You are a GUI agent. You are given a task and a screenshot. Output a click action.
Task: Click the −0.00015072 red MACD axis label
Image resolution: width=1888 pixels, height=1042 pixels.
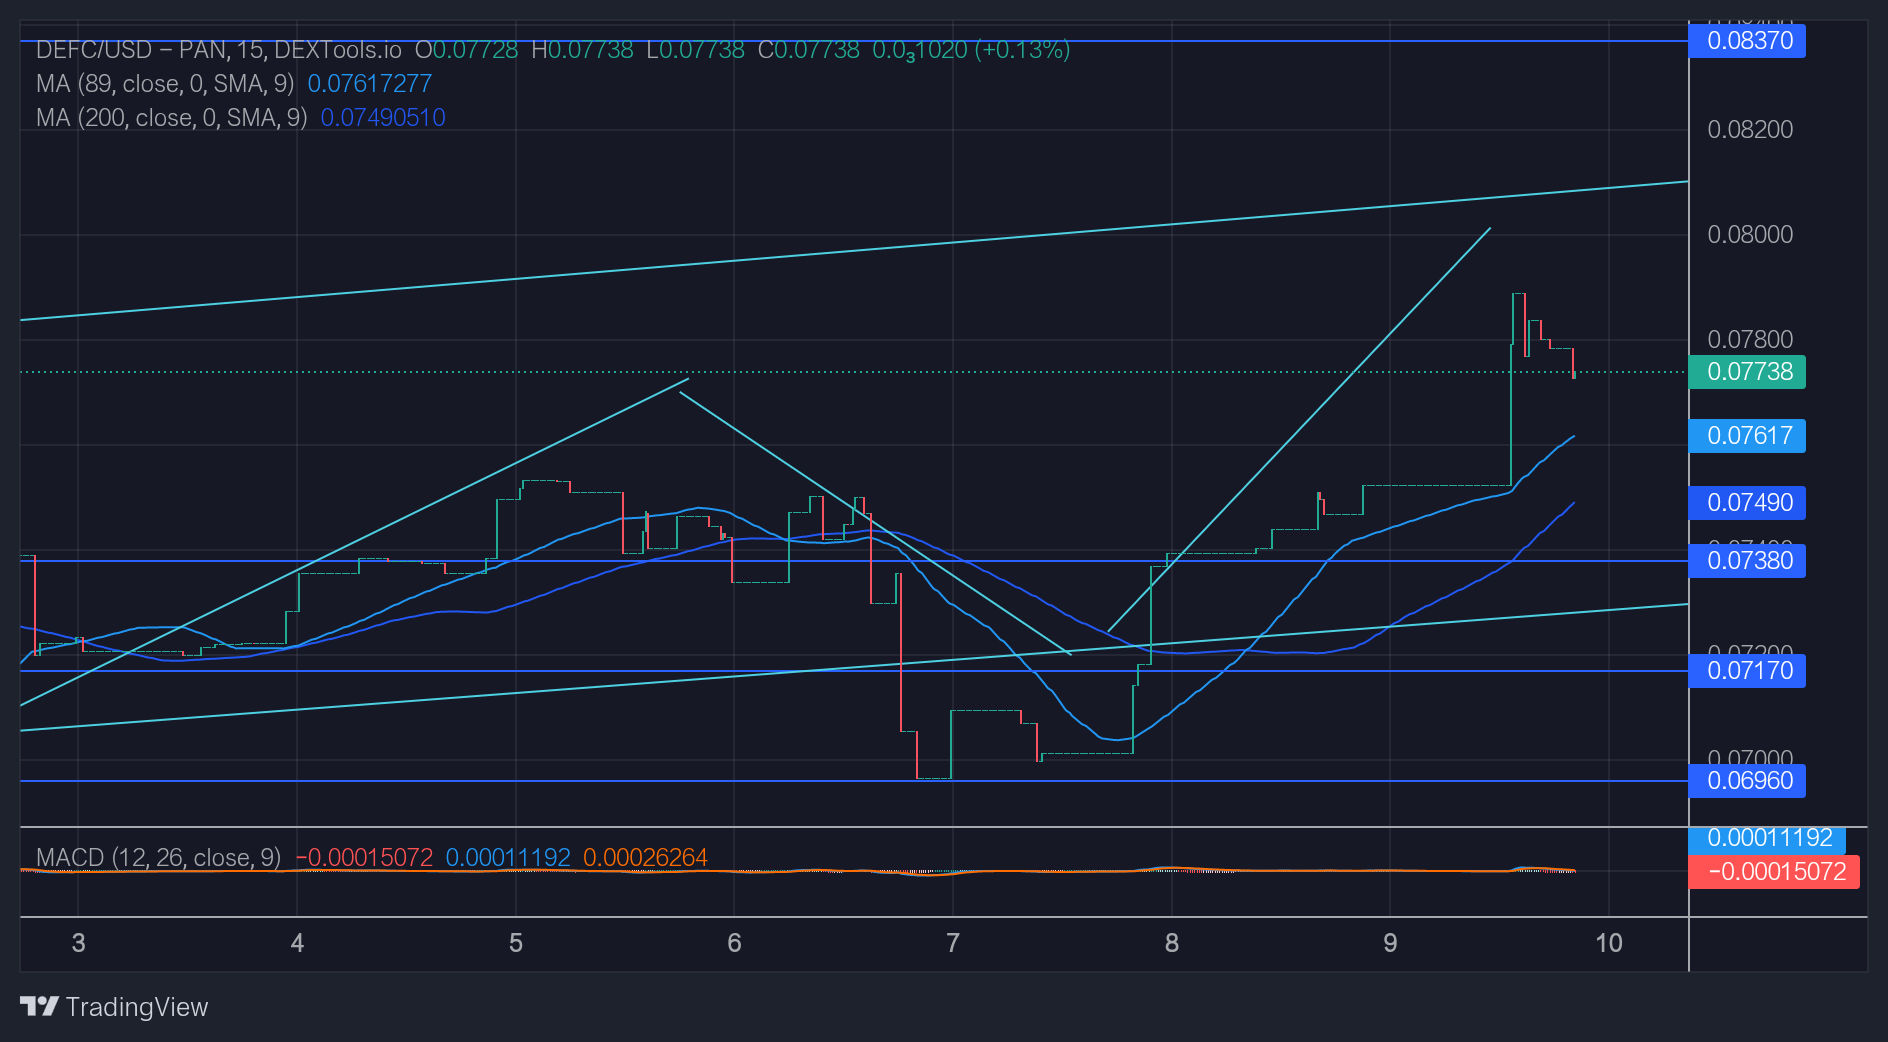tap(1774, 872)
